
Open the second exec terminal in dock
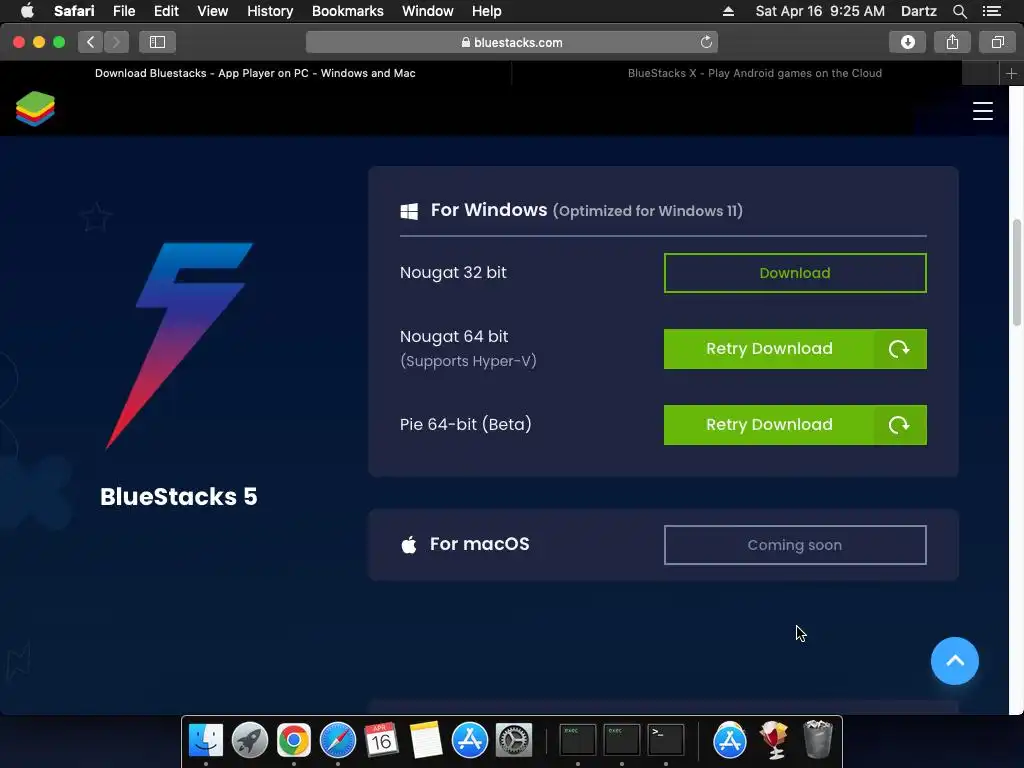click(x=622, y=740)
